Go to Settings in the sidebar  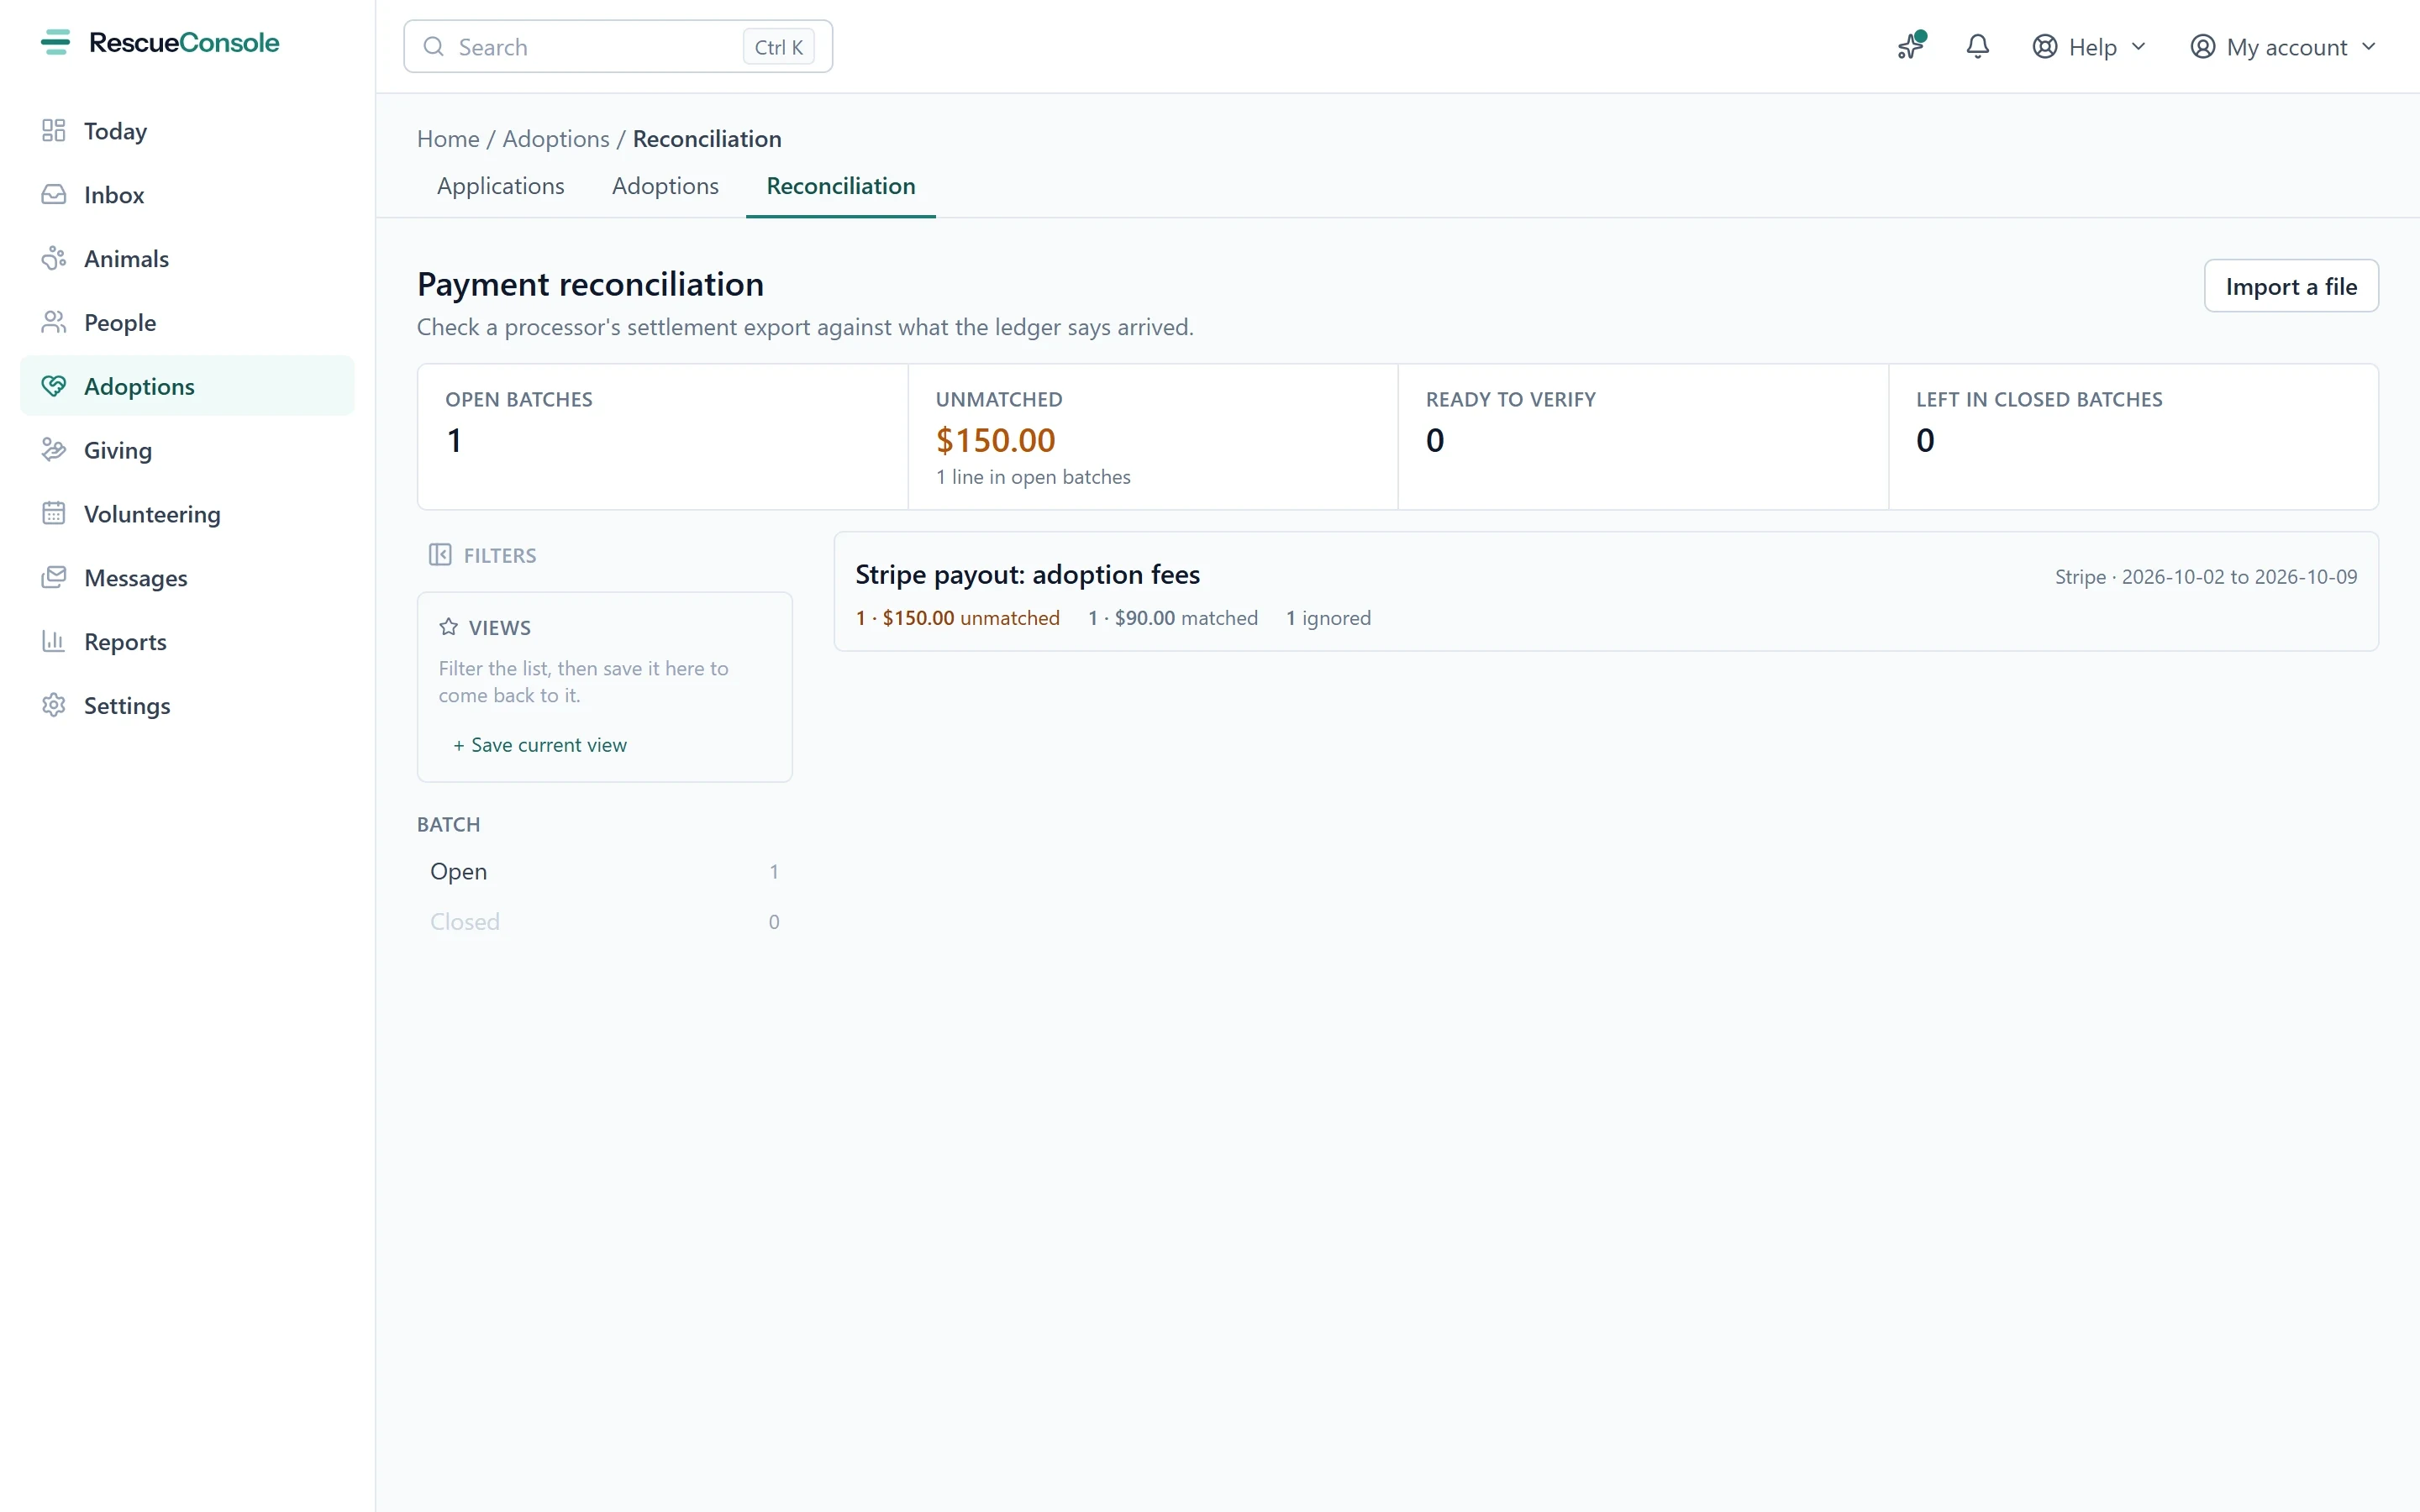pos(187,706)
